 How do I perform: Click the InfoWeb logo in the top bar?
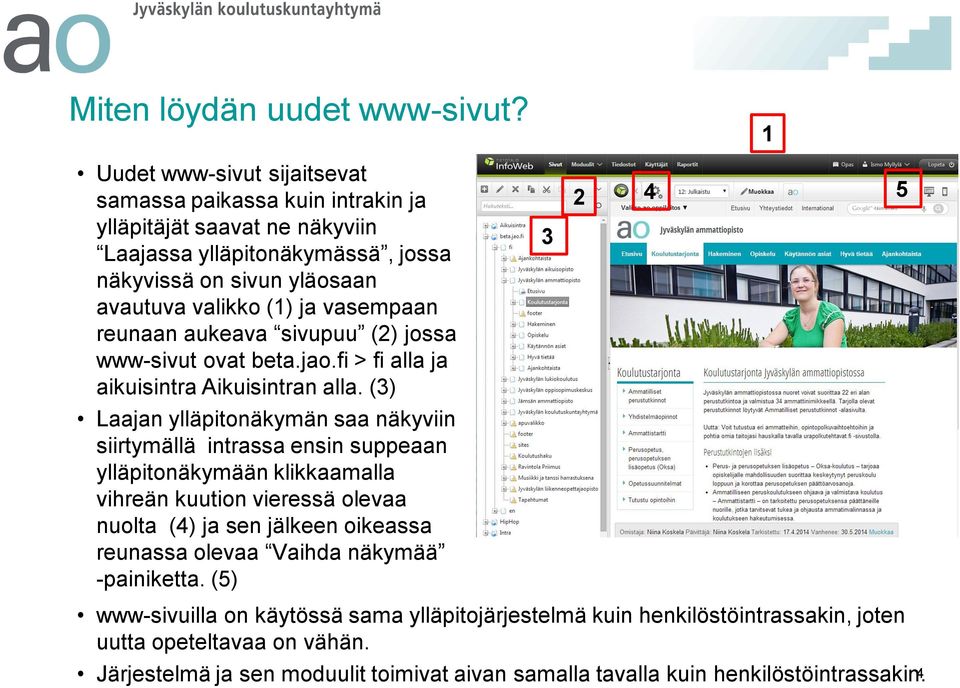coord(509,164)
